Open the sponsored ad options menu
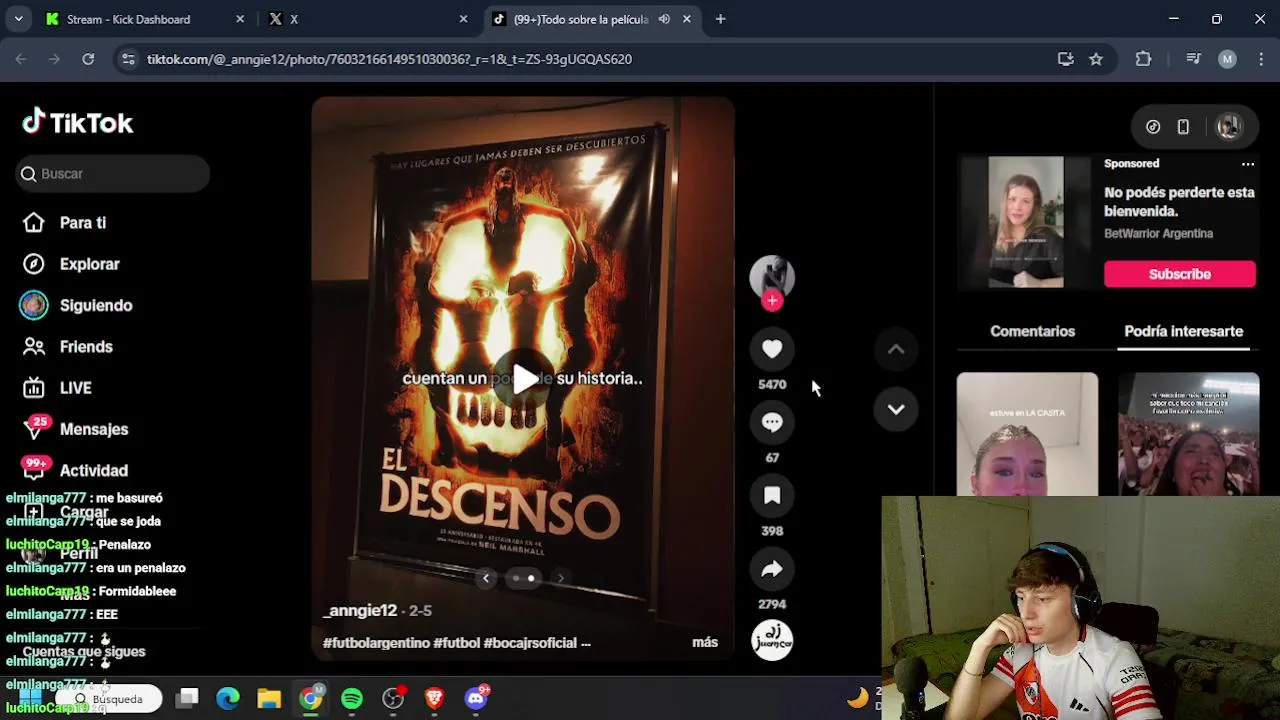 (1248, 164)
